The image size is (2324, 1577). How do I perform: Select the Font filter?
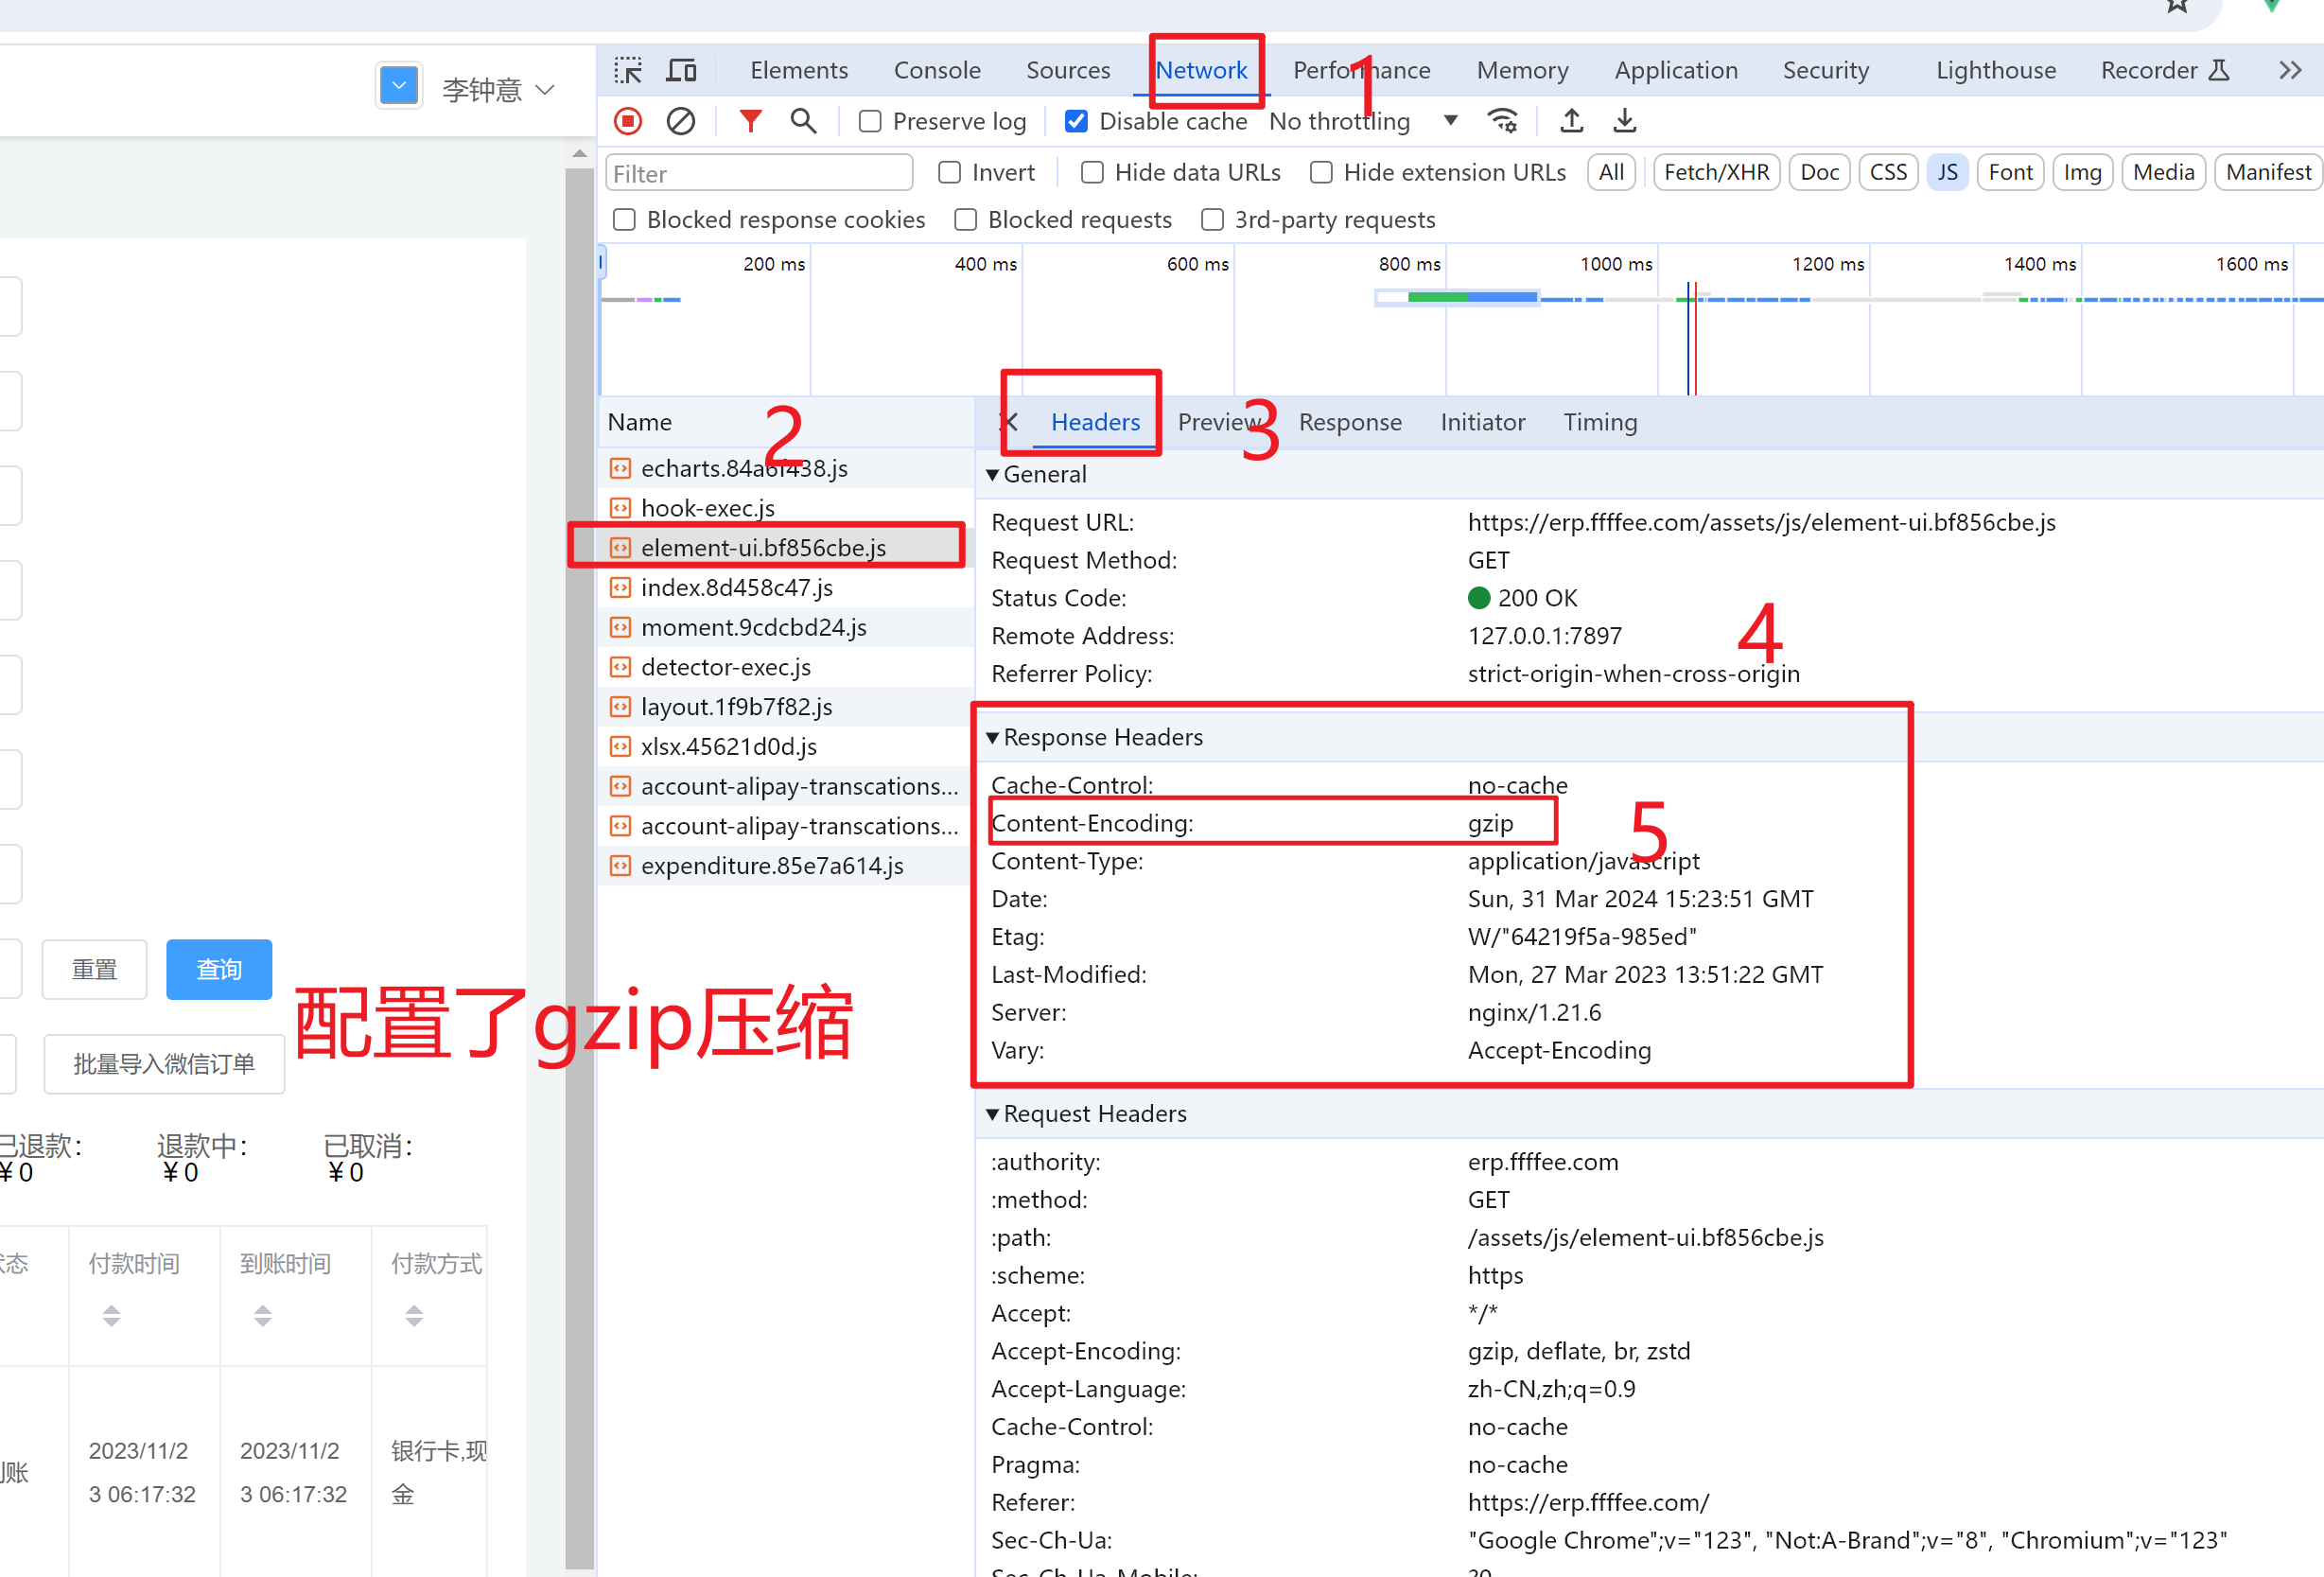(2010, 172)
